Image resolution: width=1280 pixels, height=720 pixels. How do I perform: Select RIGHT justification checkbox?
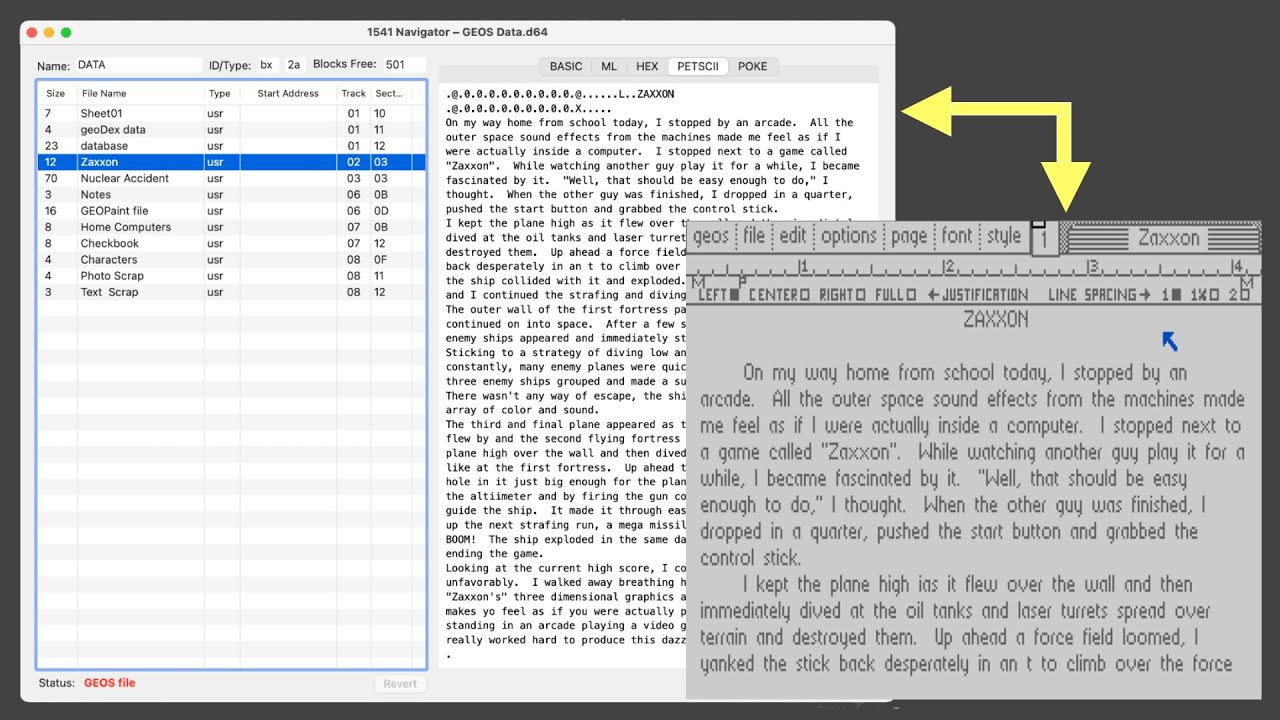(861, 294)
